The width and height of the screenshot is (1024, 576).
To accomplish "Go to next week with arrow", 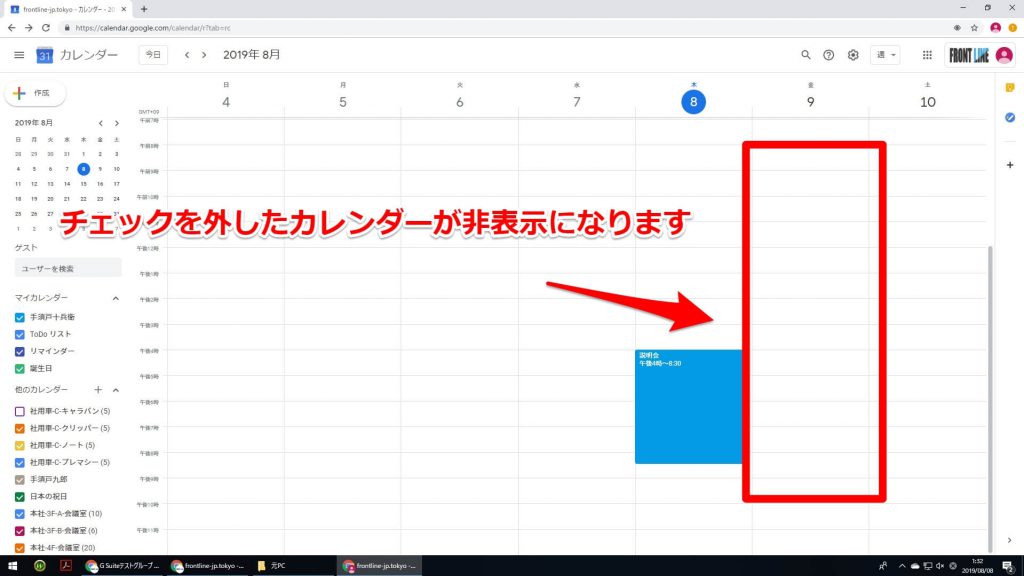I will pyautogui.click(x=204, y=55).
